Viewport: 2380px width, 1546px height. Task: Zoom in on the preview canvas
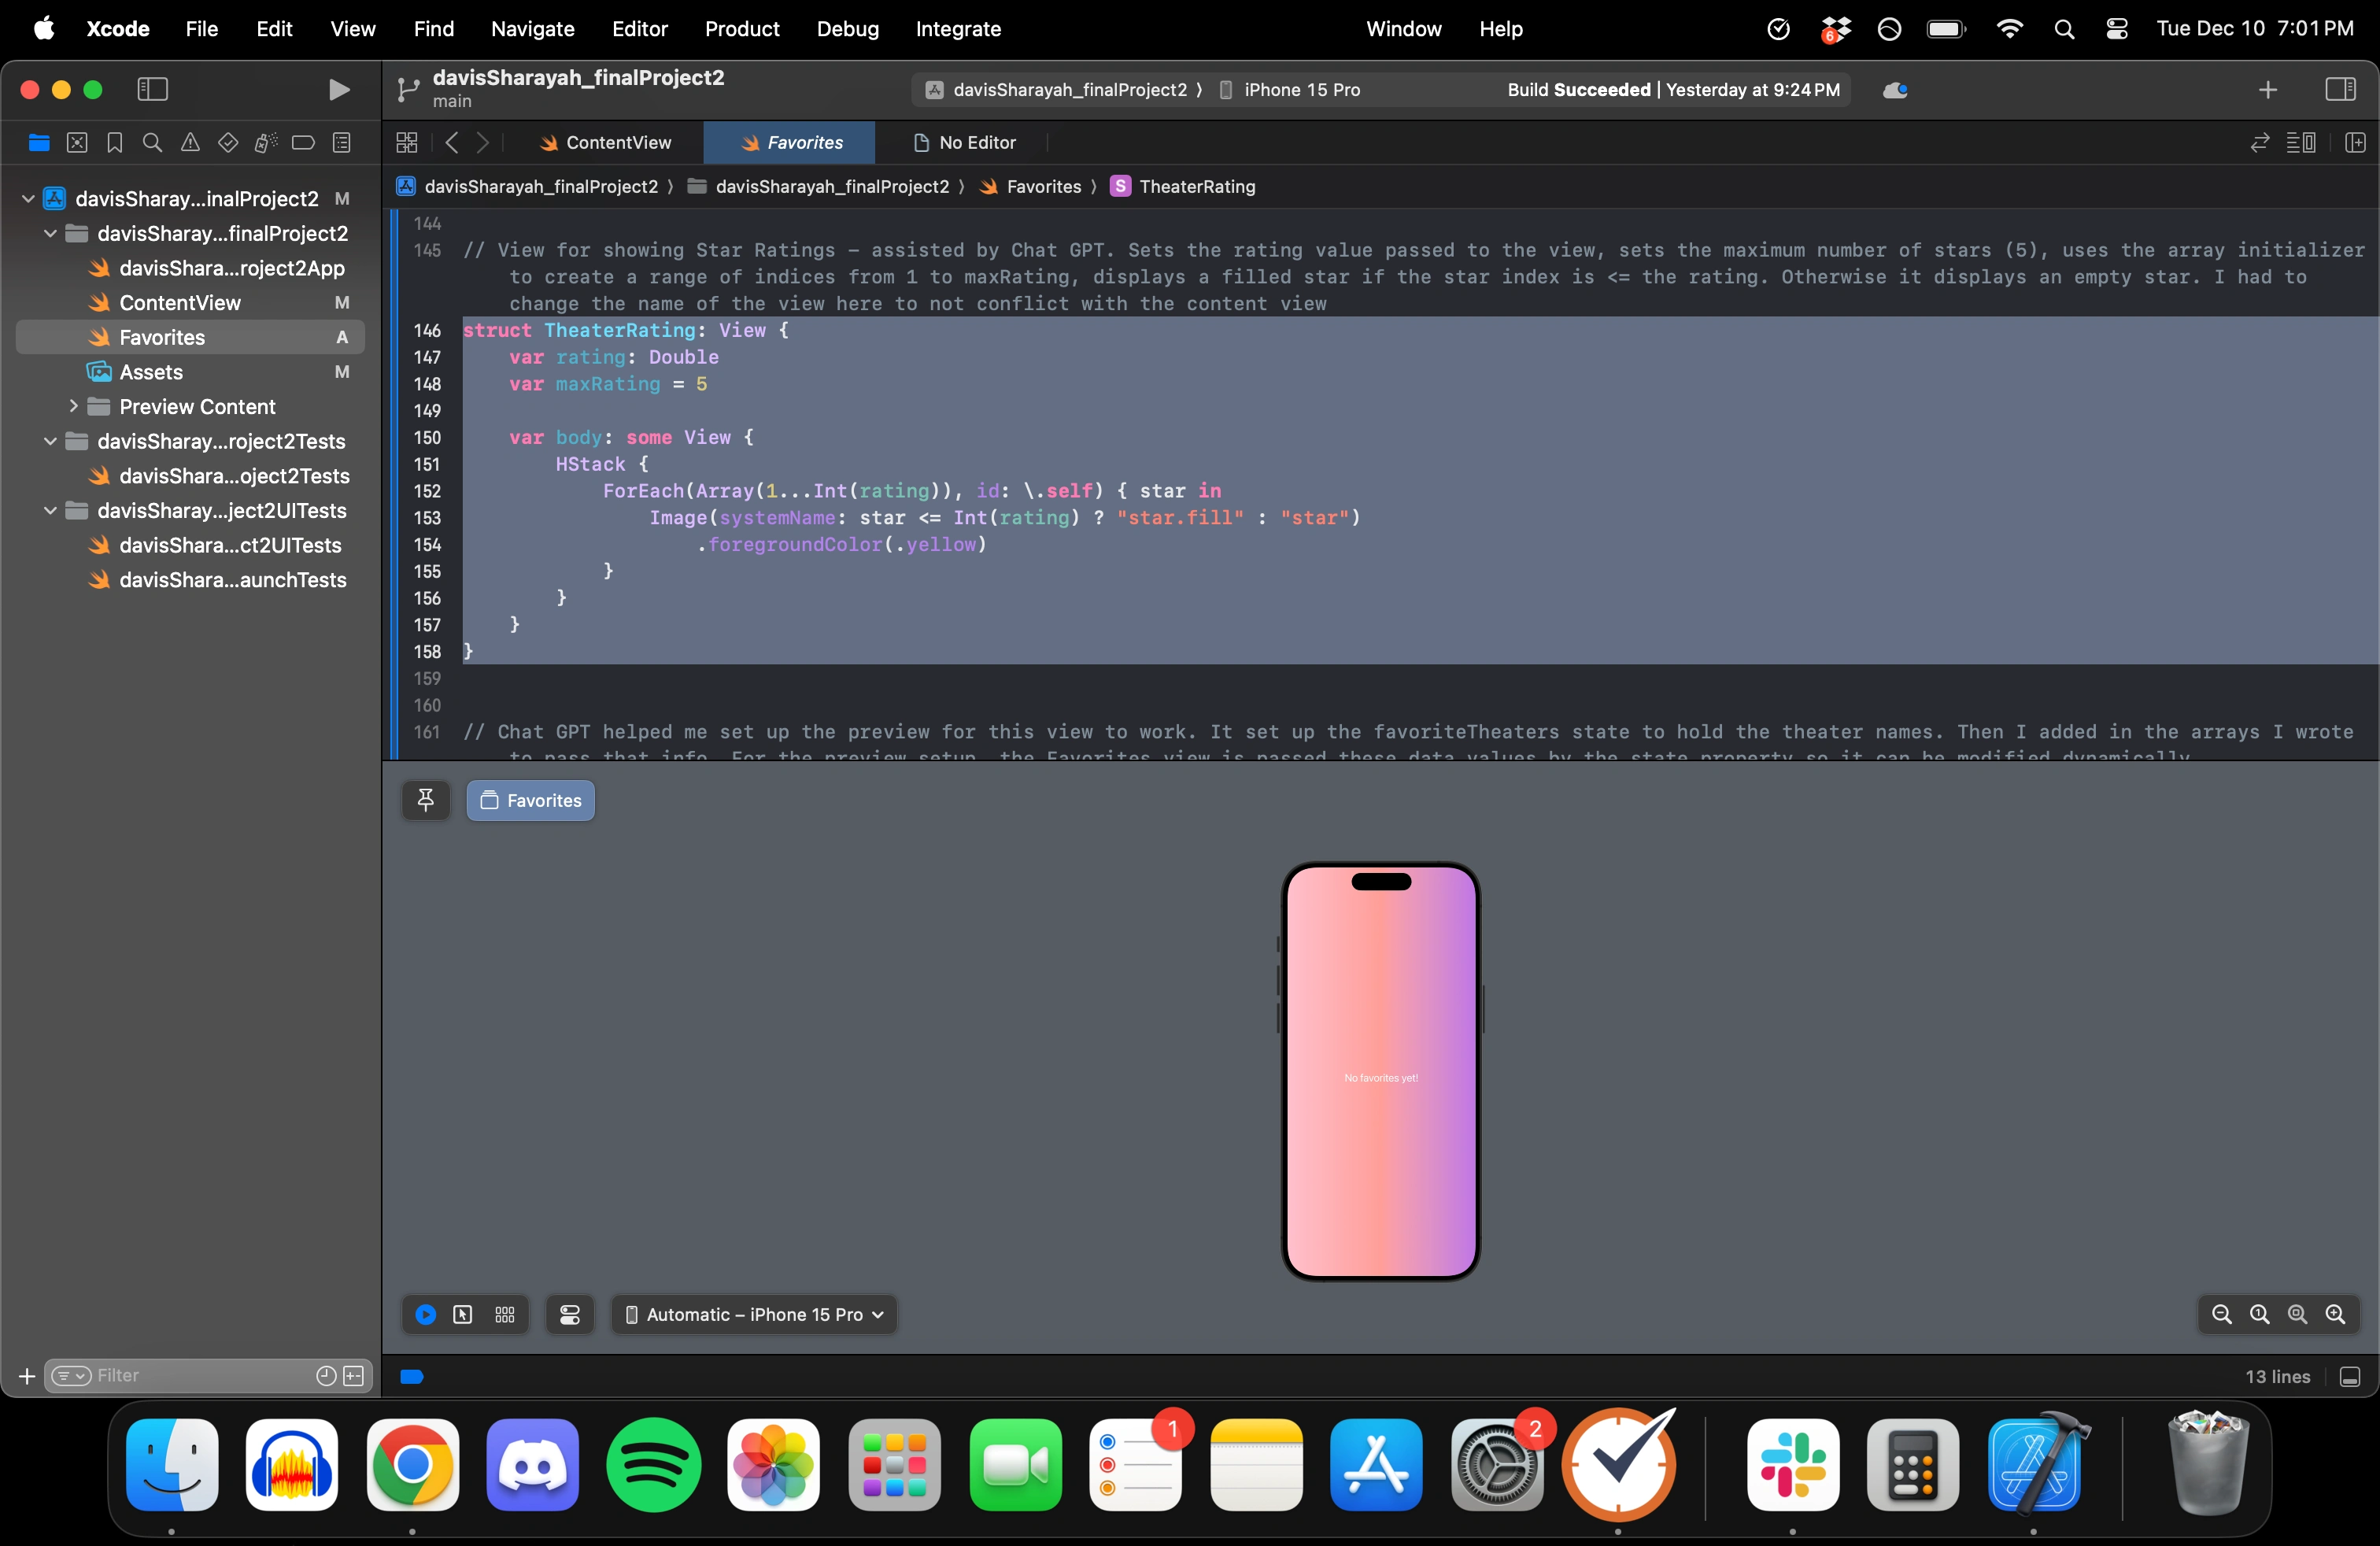pos(2335,1315)
